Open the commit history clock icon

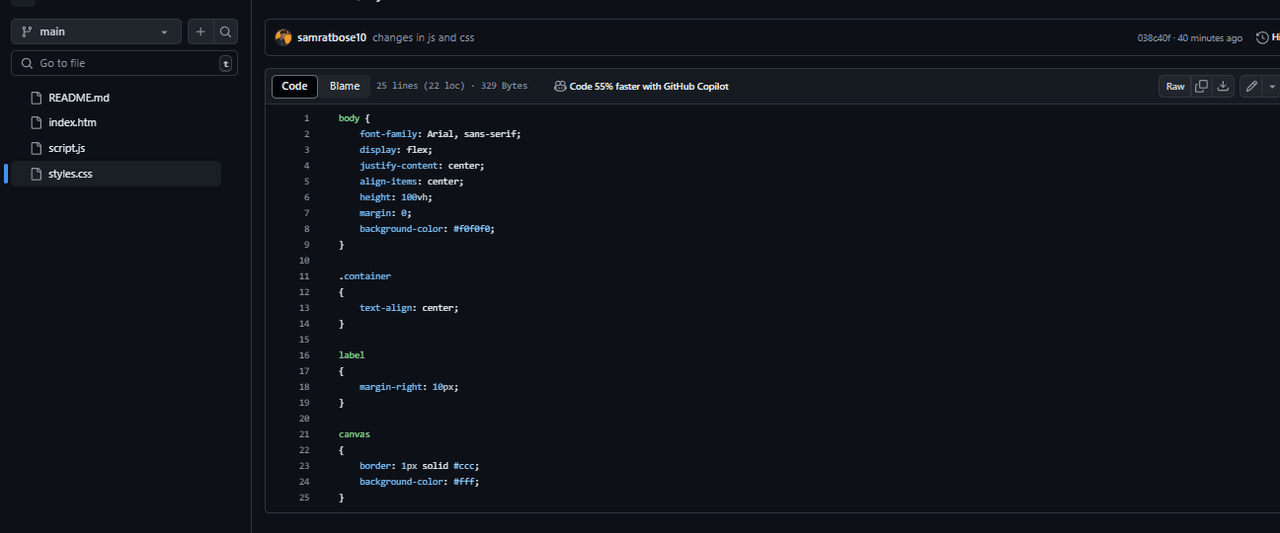1262,38
